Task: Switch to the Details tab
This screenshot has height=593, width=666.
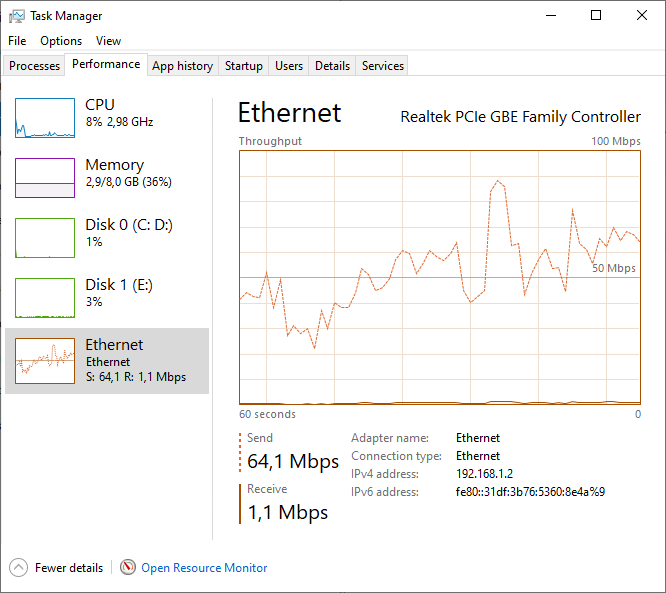Action: point(332,66)
